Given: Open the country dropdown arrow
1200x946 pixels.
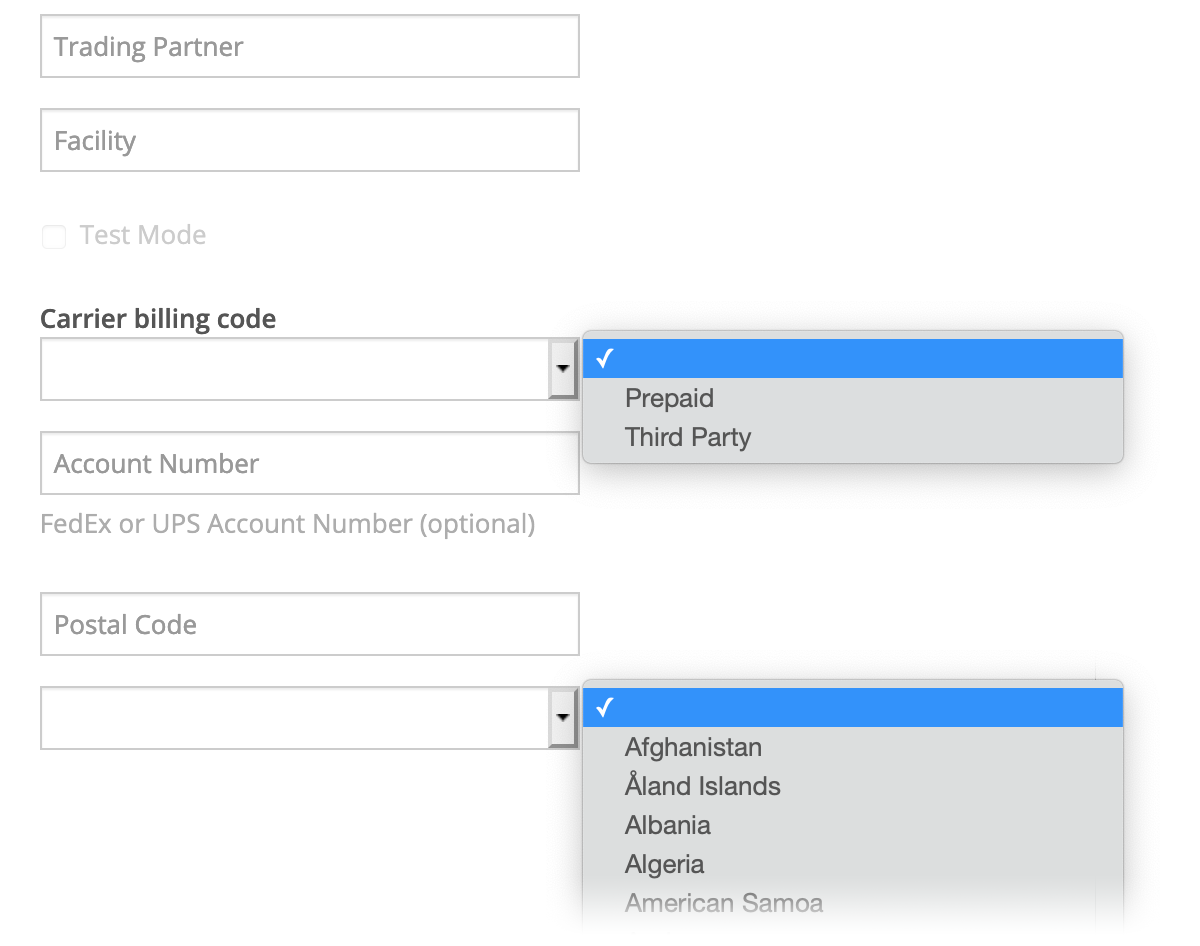Looking at the screenshot, I should (x=563, y=718).
